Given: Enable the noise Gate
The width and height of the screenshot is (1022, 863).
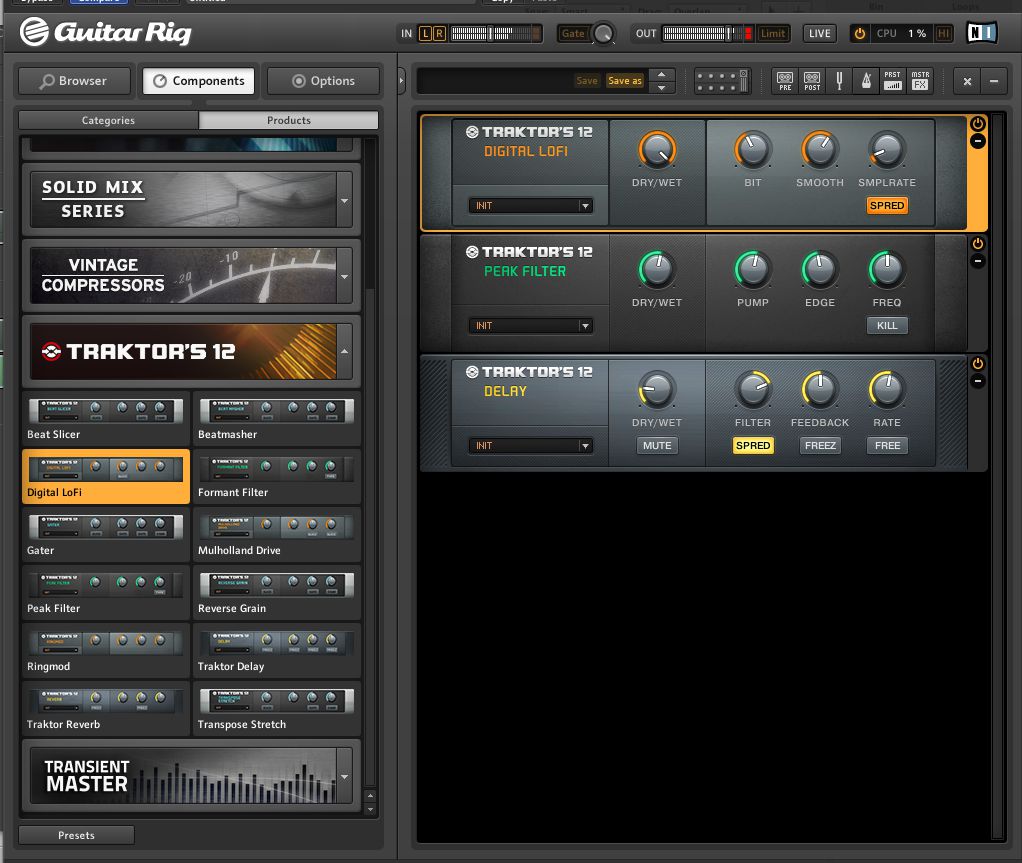Looking at the screenshot, I should click(573, 33).
